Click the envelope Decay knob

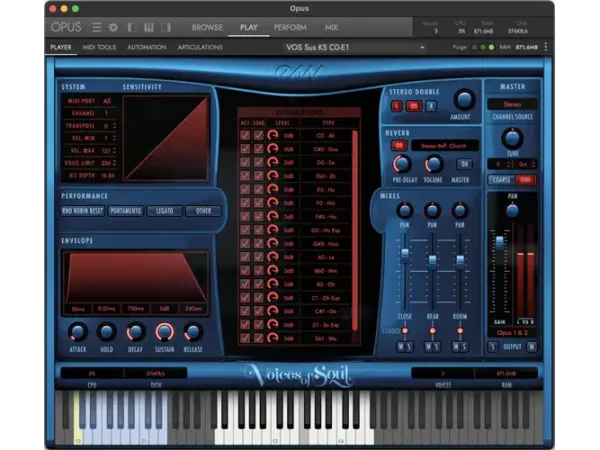(x=135, y=332)
